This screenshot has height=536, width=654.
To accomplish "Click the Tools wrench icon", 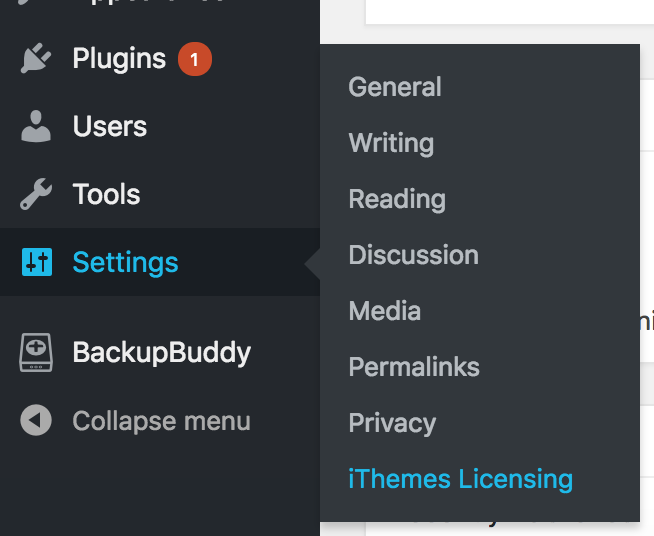I will pyautogui.click(x=36, y=194).
